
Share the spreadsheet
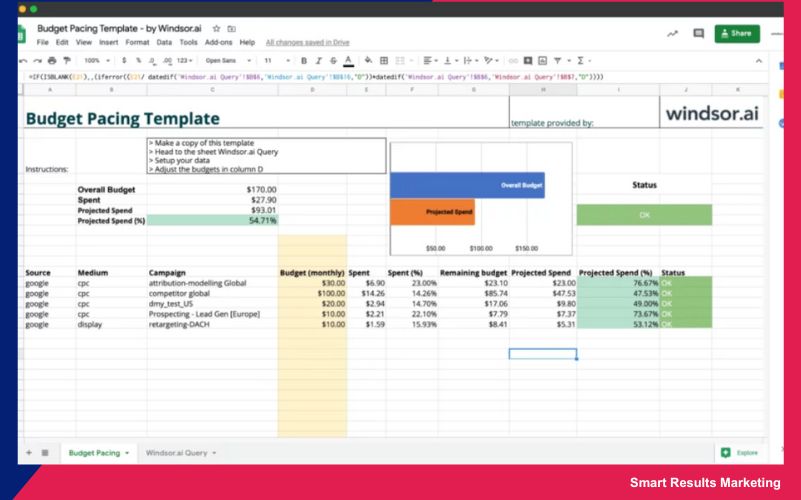pos(737,34)
